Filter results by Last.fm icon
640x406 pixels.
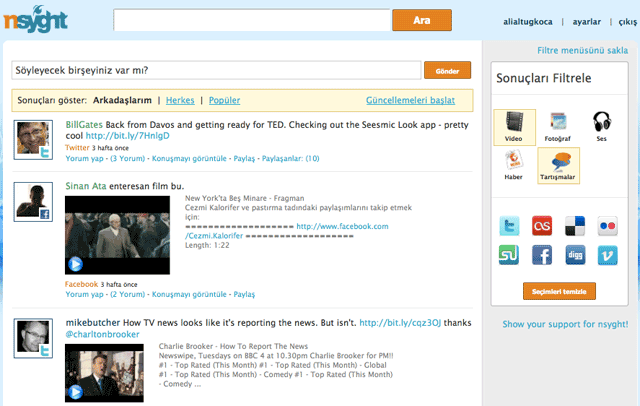pyautogui.click(x=542, y=226)
